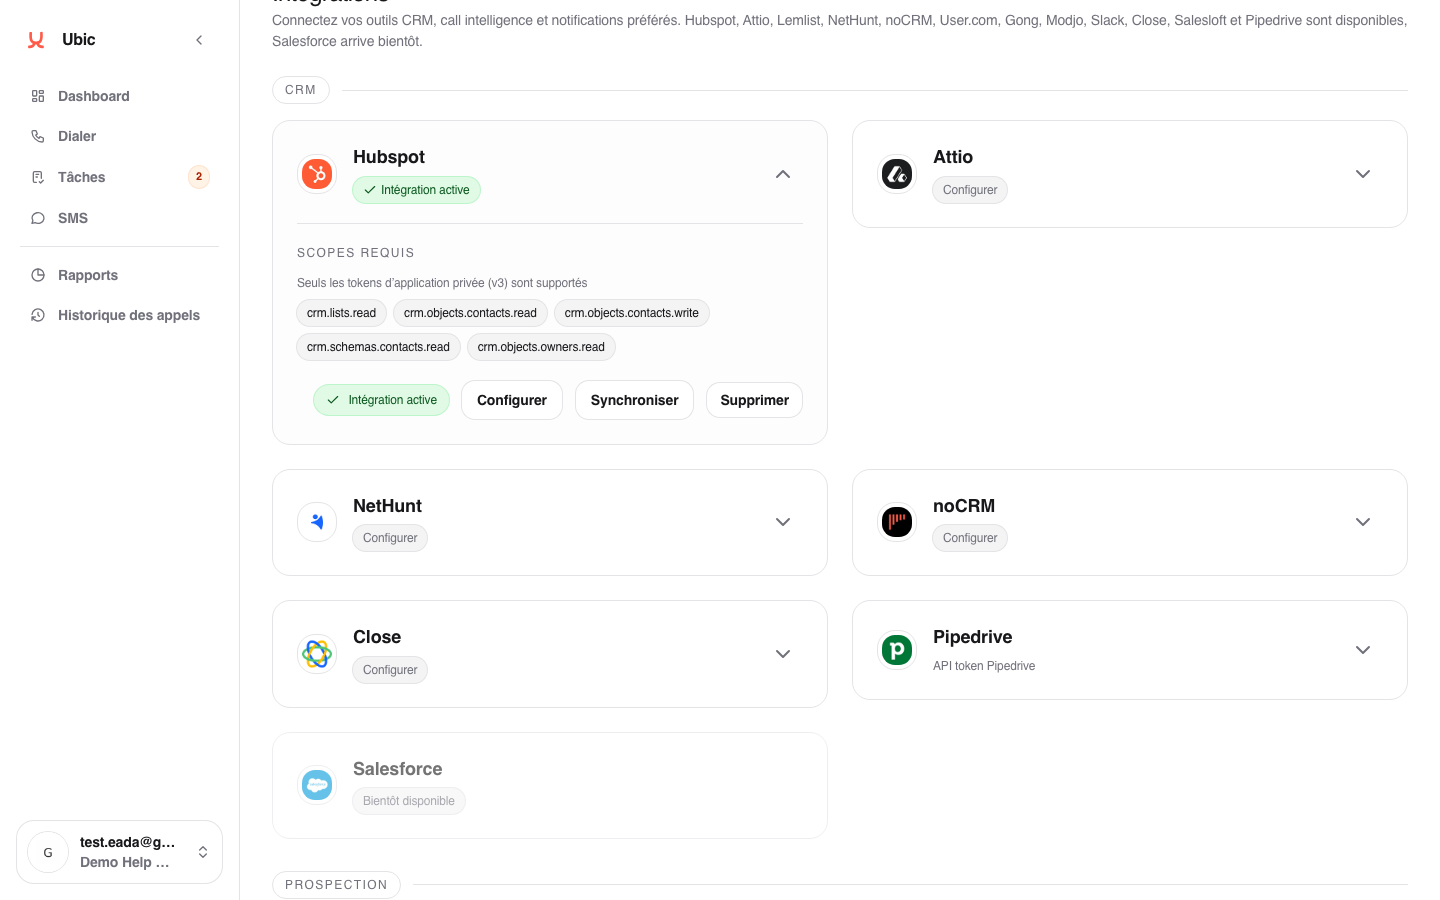This screenshot has height=900, width=1440.
Task: Click the tasks count badge showing 2
Action: point(199,177)
